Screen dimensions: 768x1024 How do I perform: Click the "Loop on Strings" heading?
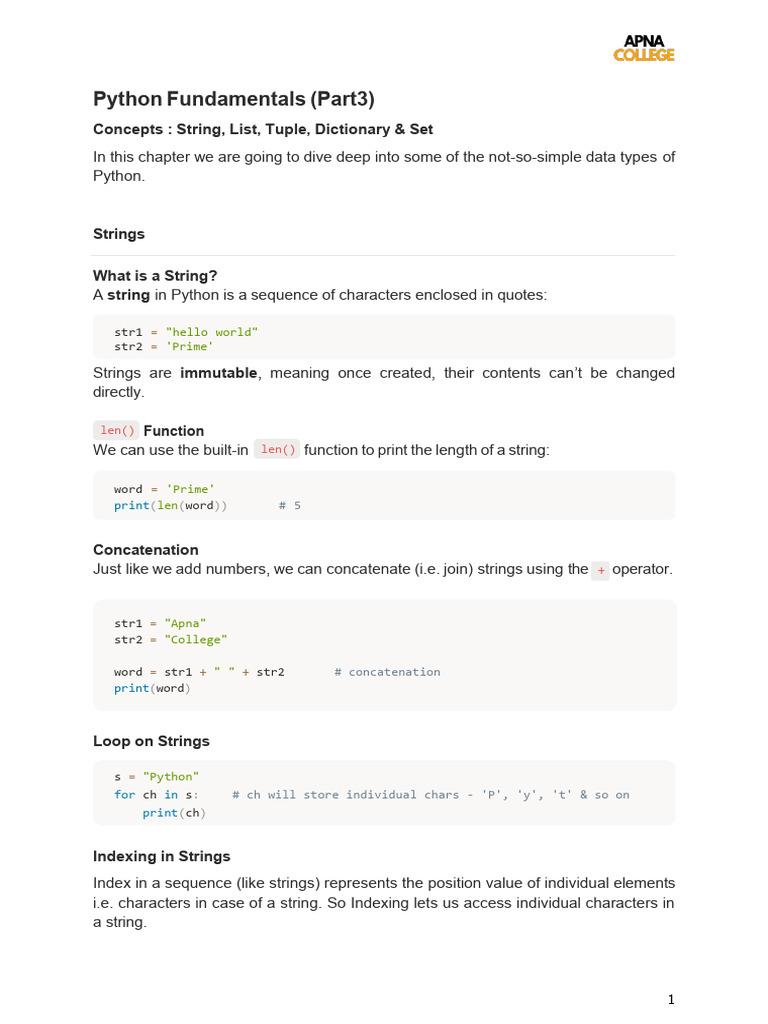tap(151, 741)
